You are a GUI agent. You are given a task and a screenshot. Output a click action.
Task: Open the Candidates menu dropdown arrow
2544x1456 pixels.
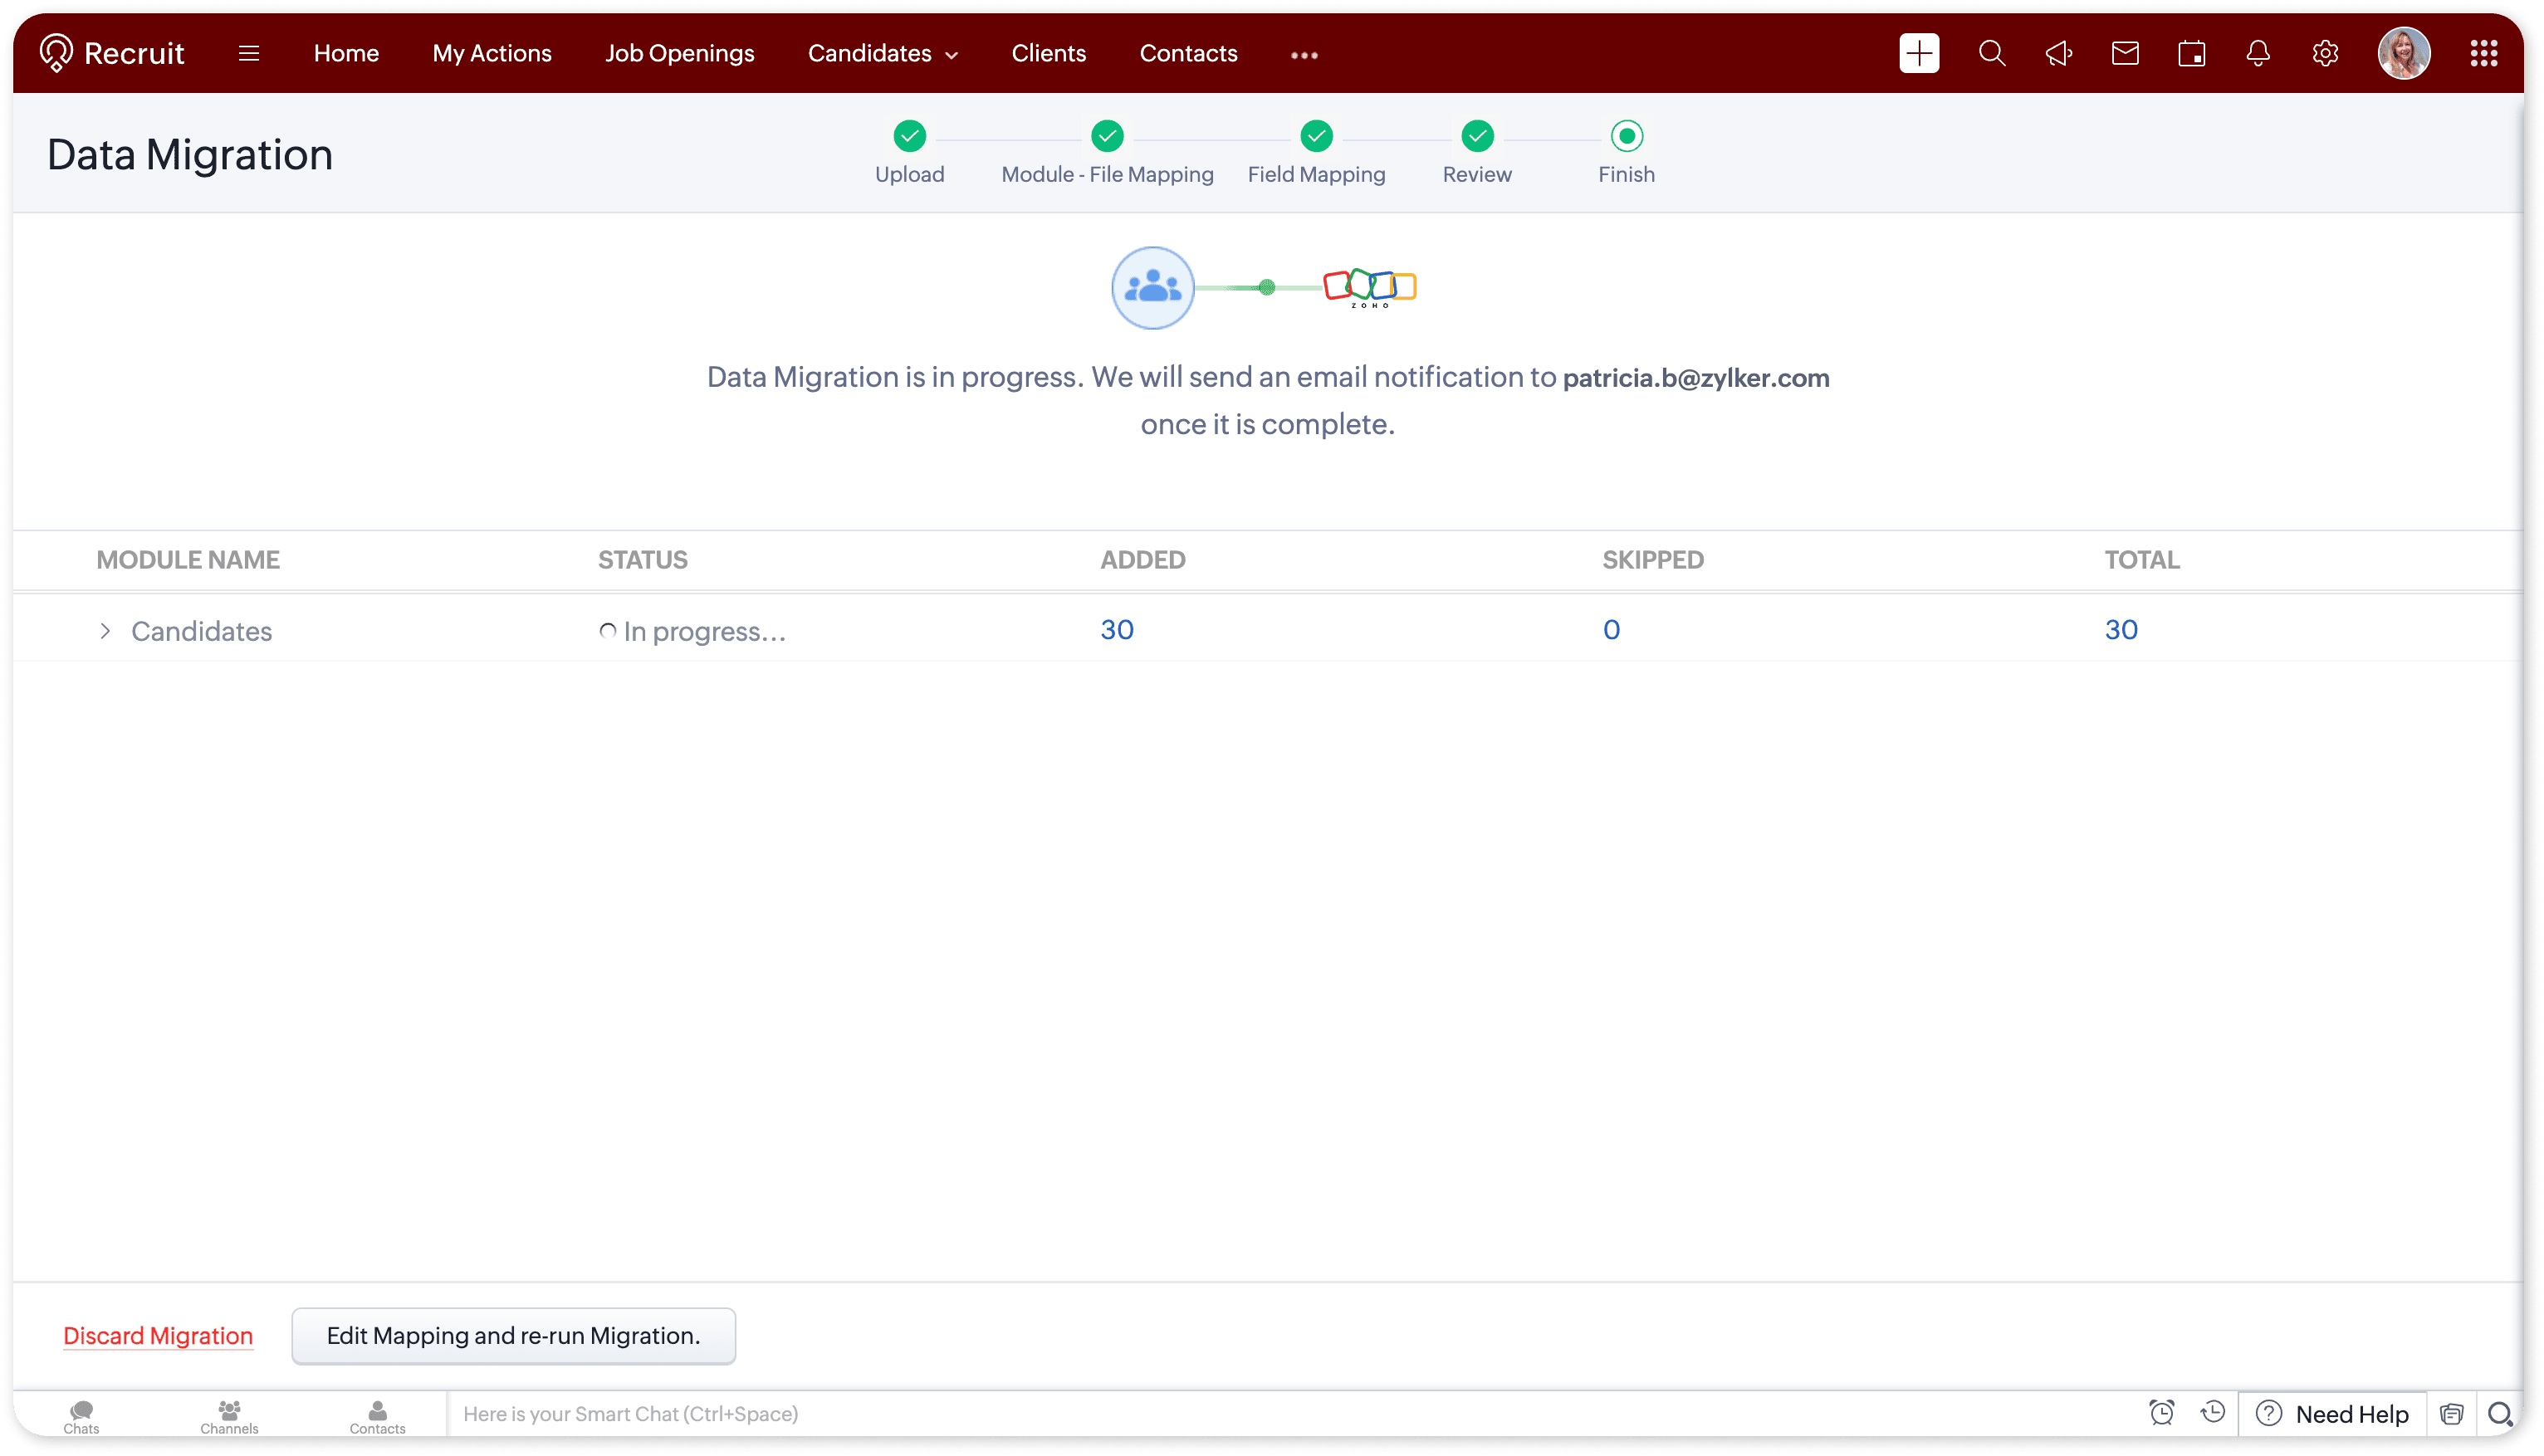coord(951,55)
